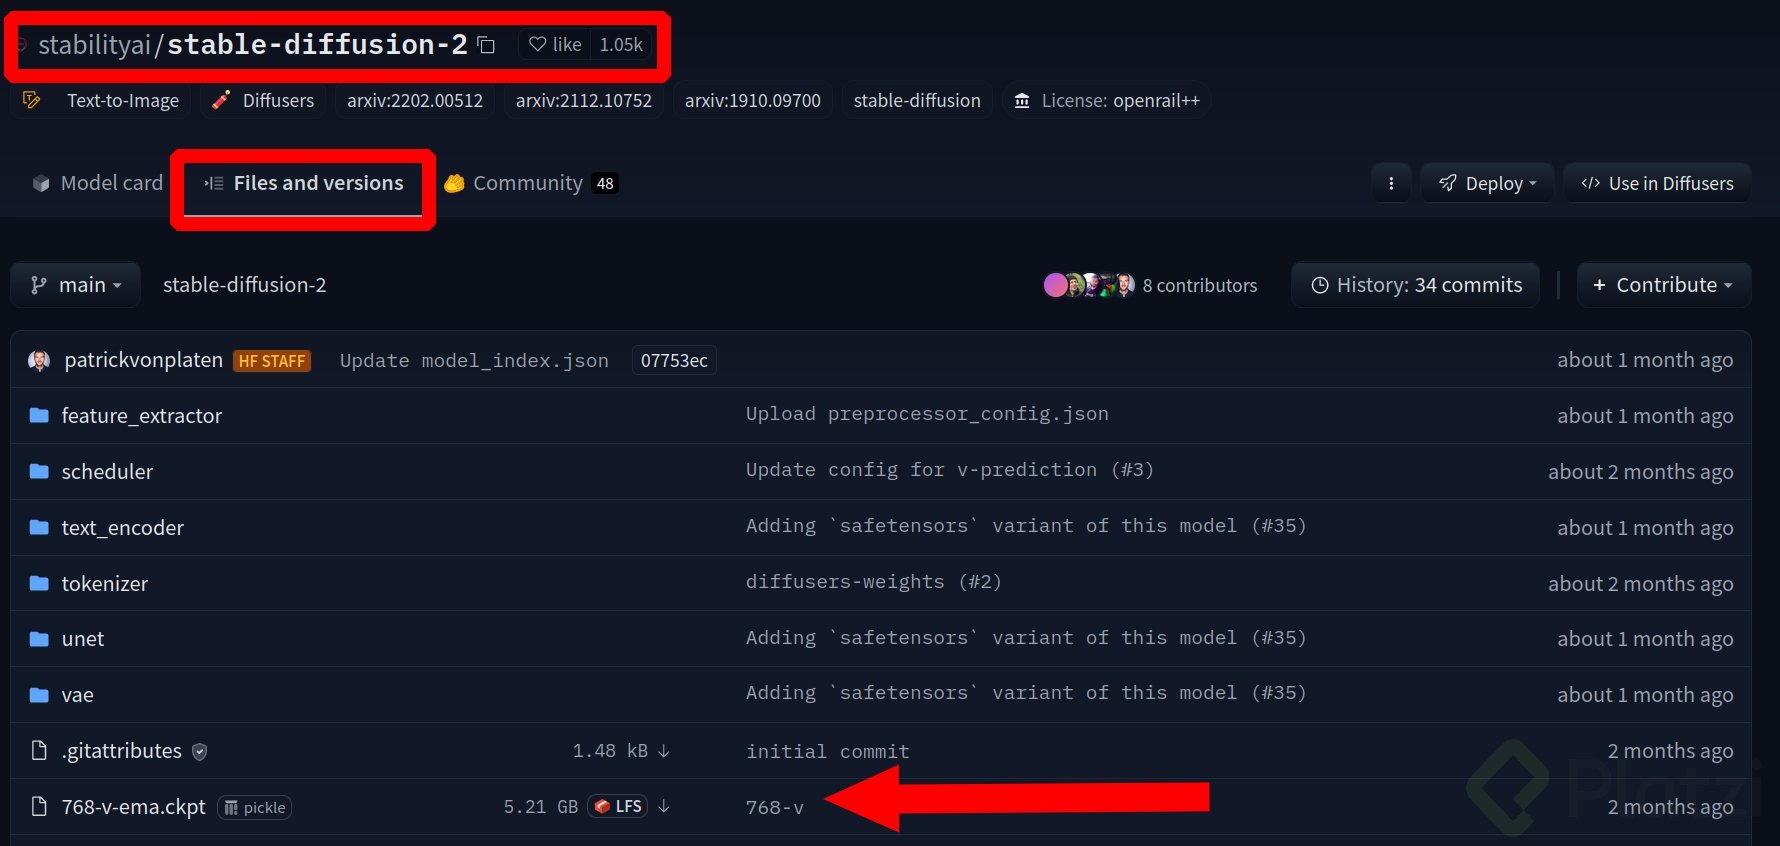Open commit hash 07753ec
This screenshot has width=1780, height=846.
pos(674,361)
